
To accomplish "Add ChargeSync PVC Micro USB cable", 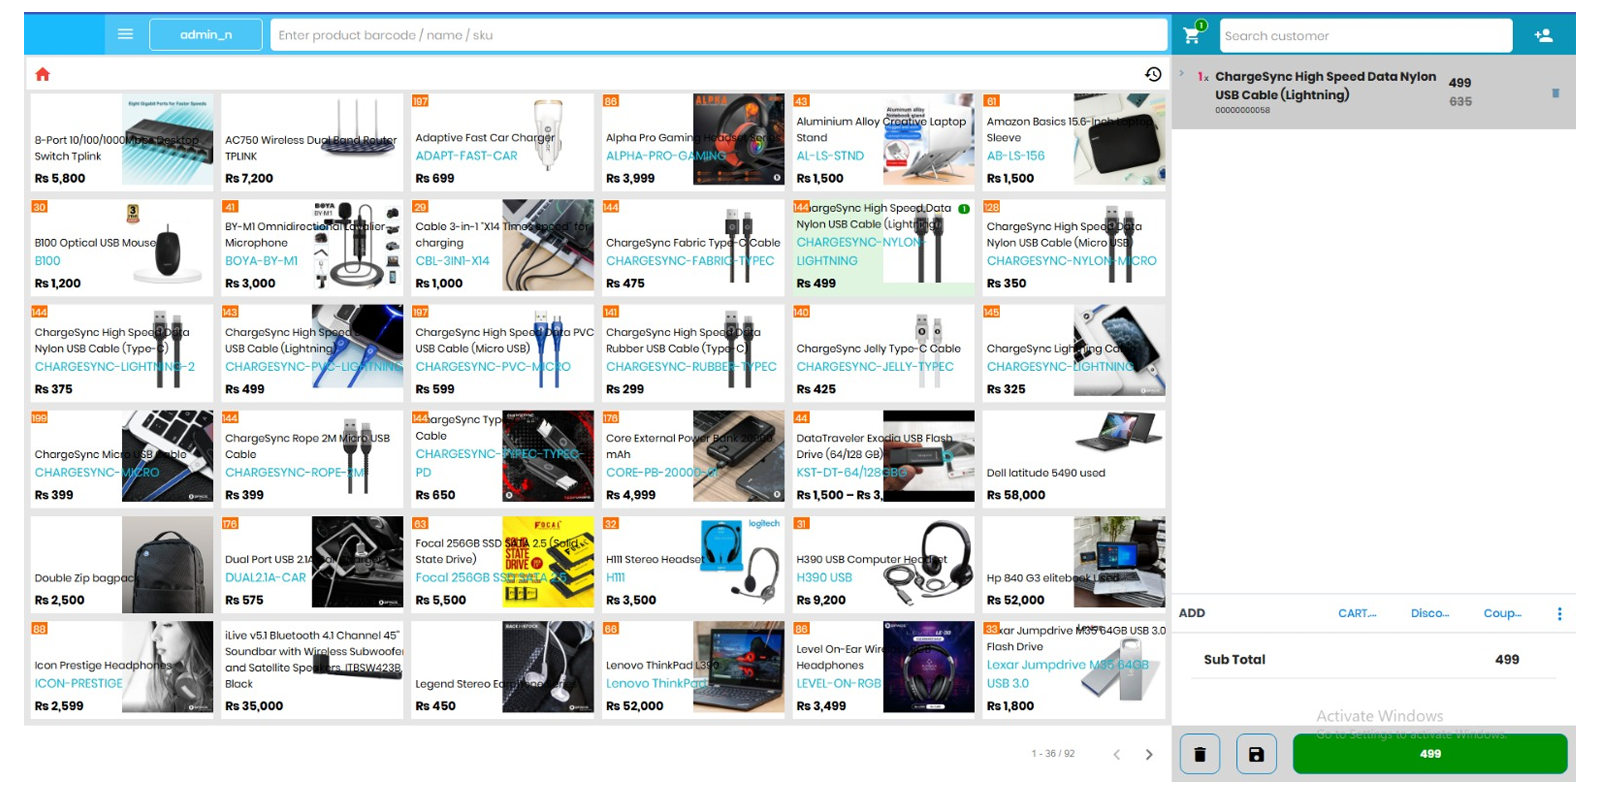I will [503, 352].
